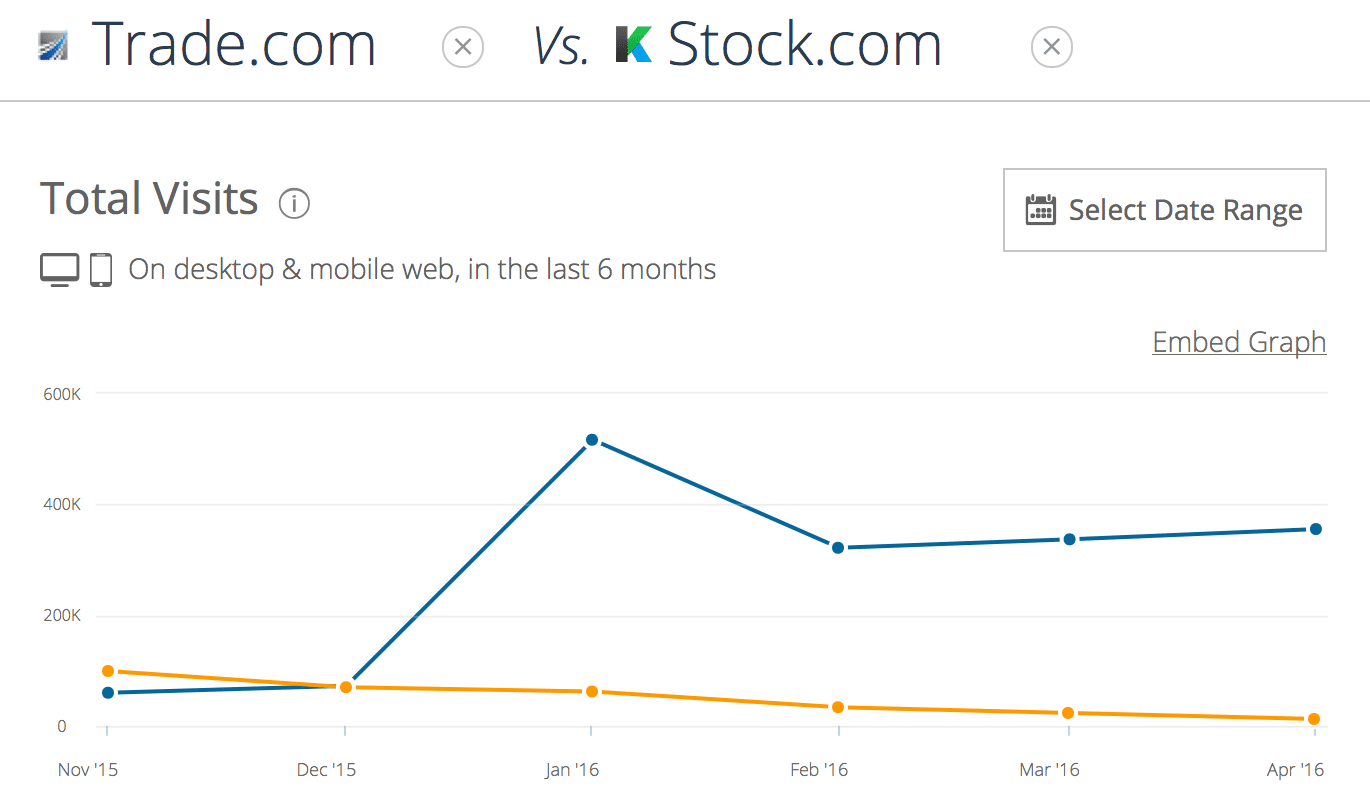
Task: Open the Total Visits info tooltip icon
Action: point(294,204)
